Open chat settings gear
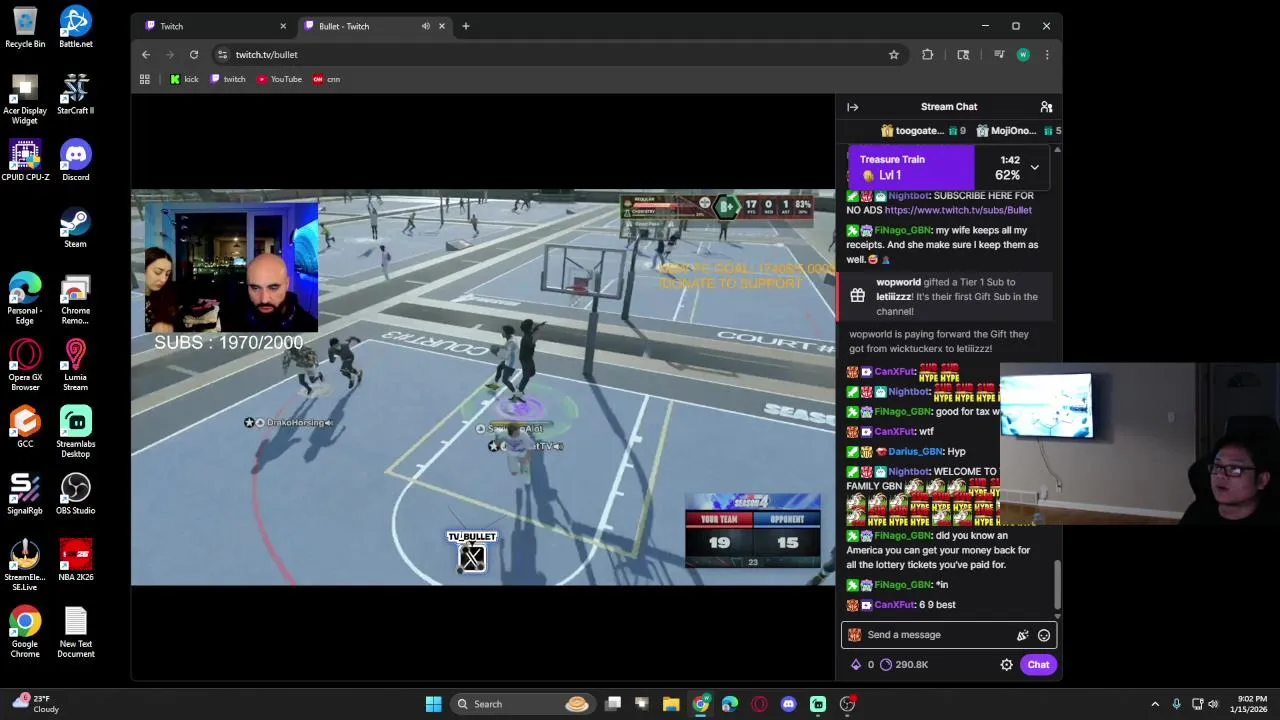Screen dimensions: 1280x720 pyautogui.click(x=1007, y=665)
